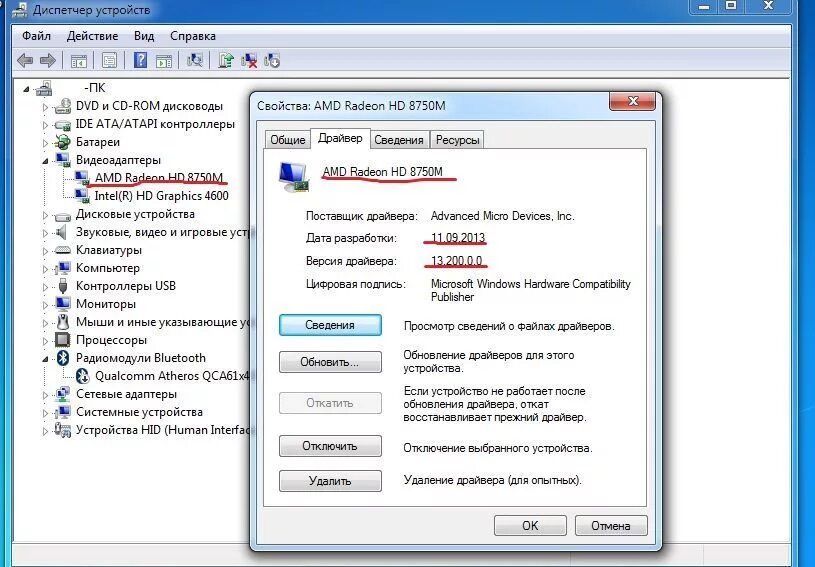Click the Disable device down-arrow icon

pyautogui.click(x=272, y=60)
